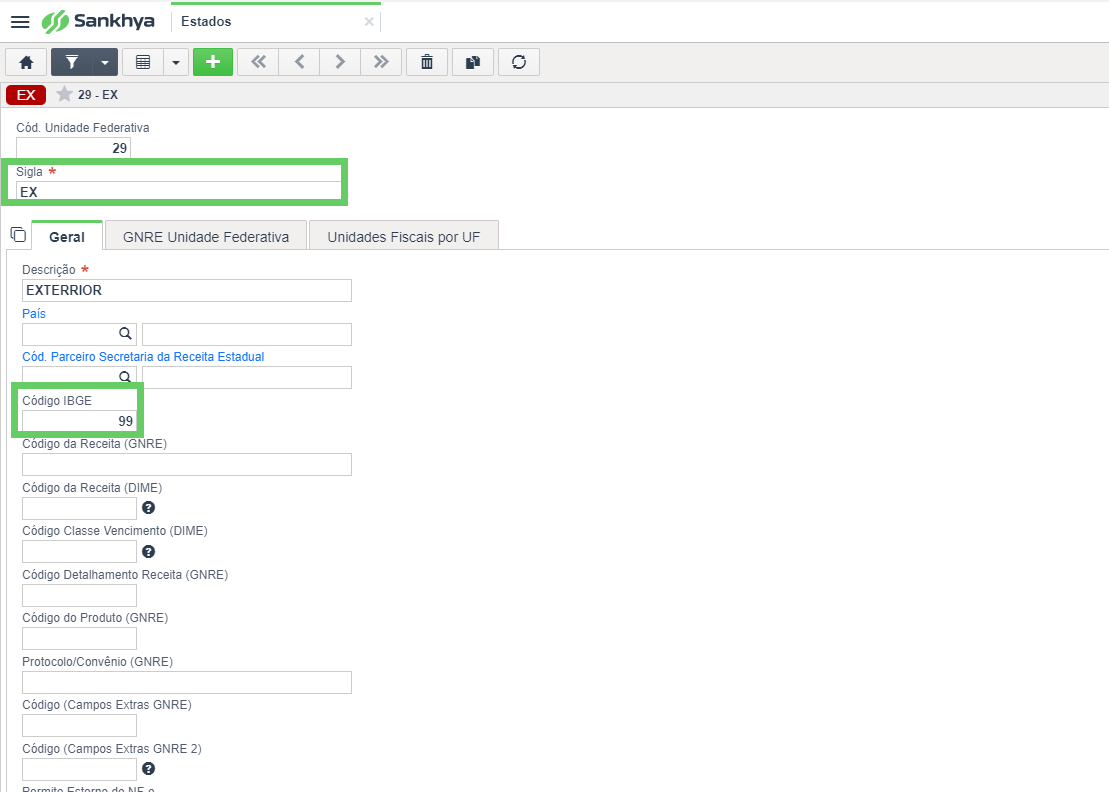
Task: Open the hamburger main menu
Action: pos(21,22)
